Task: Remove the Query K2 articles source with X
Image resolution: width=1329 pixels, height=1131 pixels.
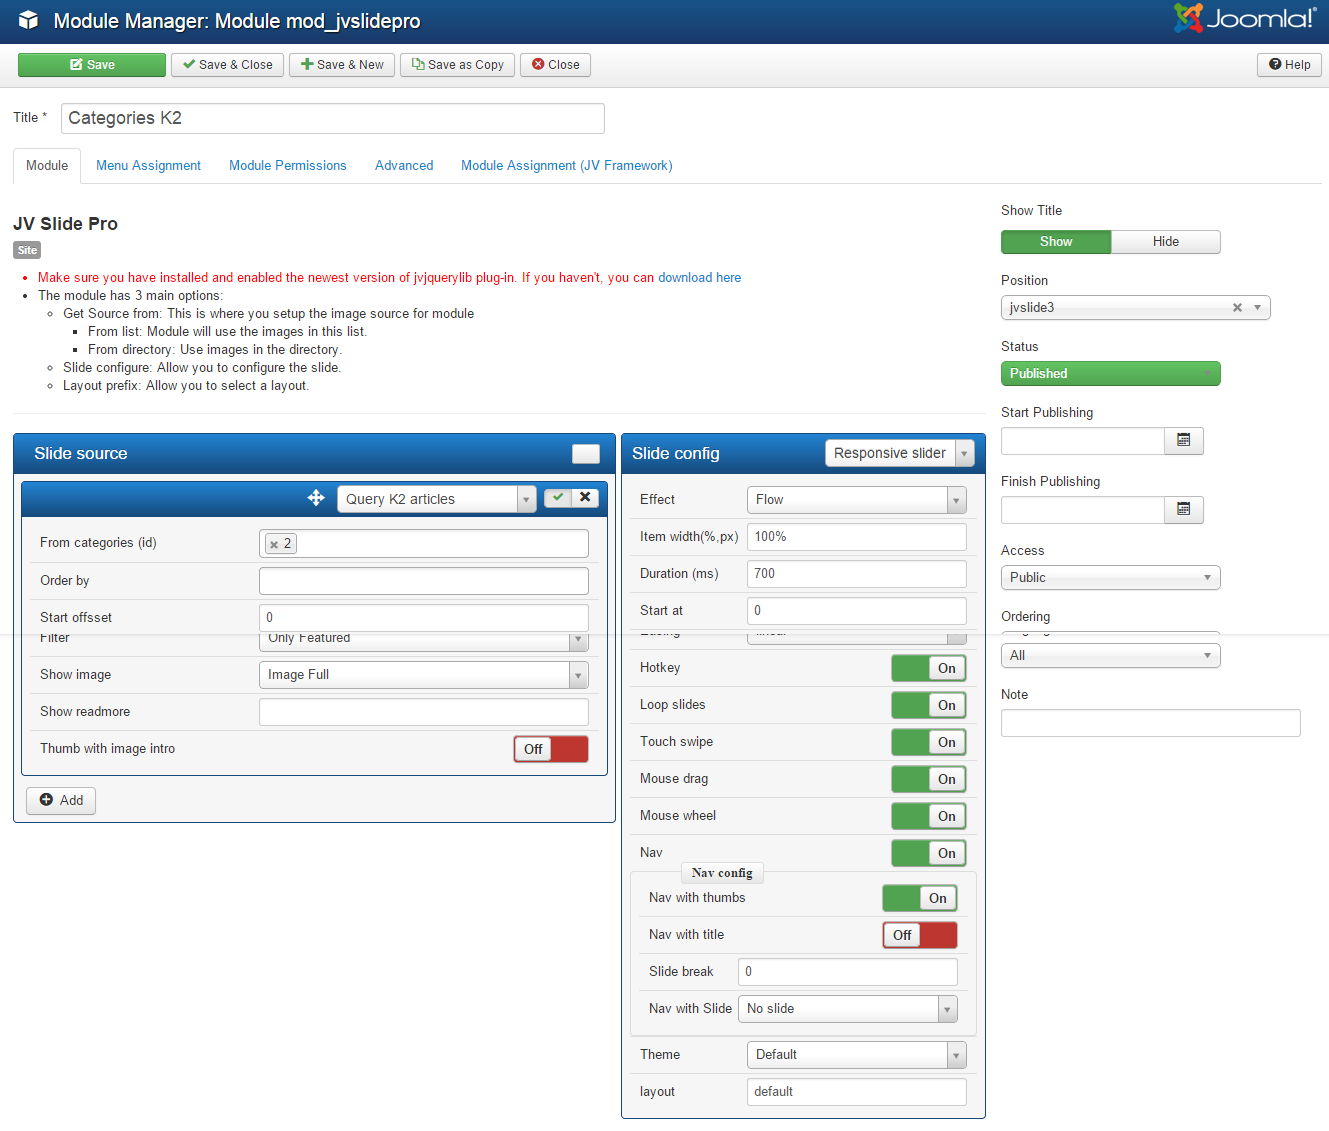Action: (586, 498)
